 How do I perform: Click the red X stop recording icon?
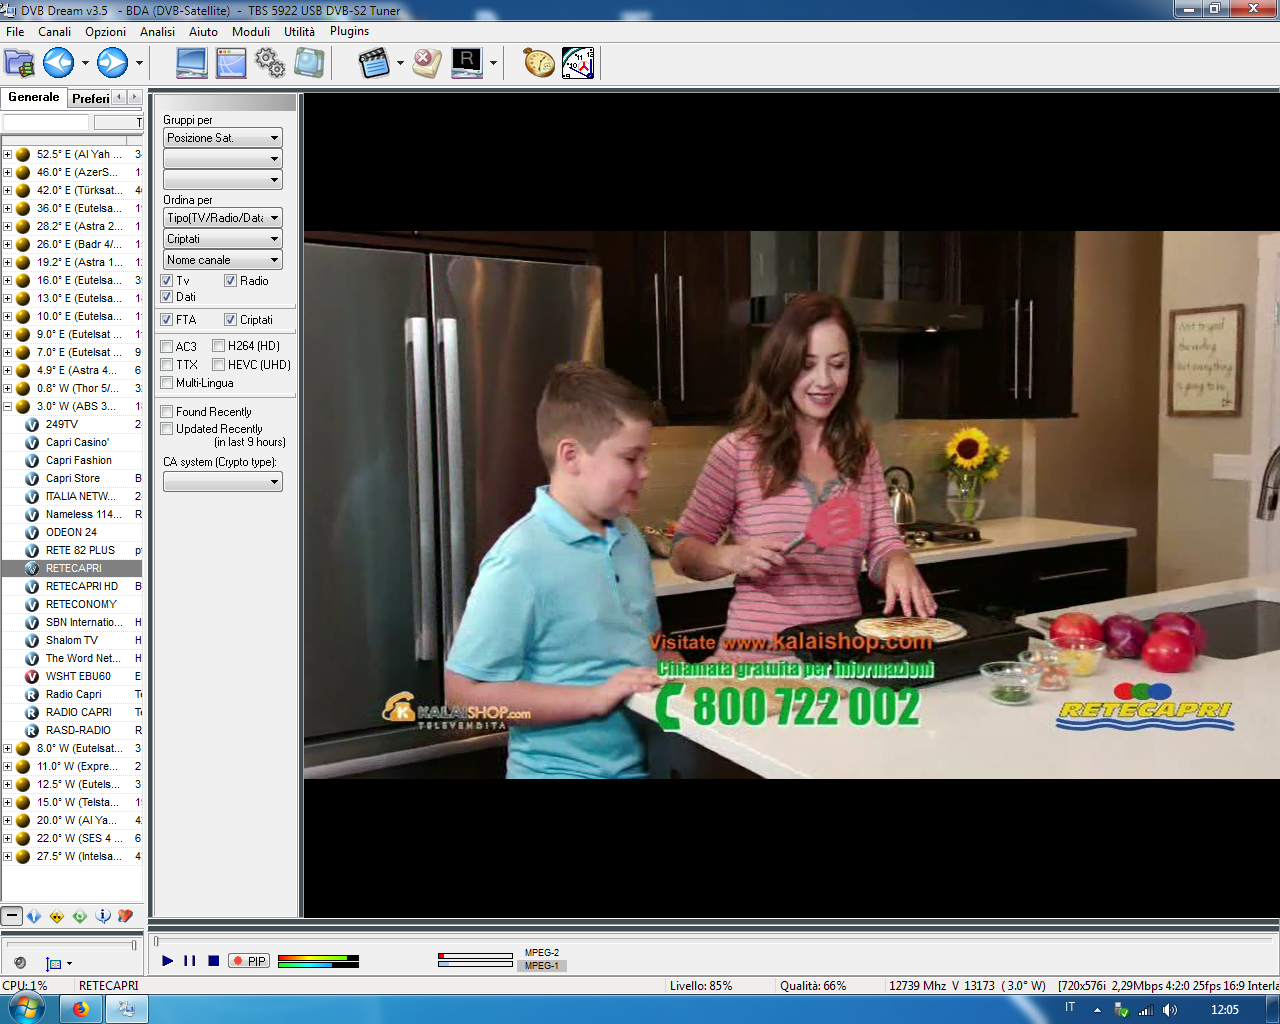(x=427, y=63)
